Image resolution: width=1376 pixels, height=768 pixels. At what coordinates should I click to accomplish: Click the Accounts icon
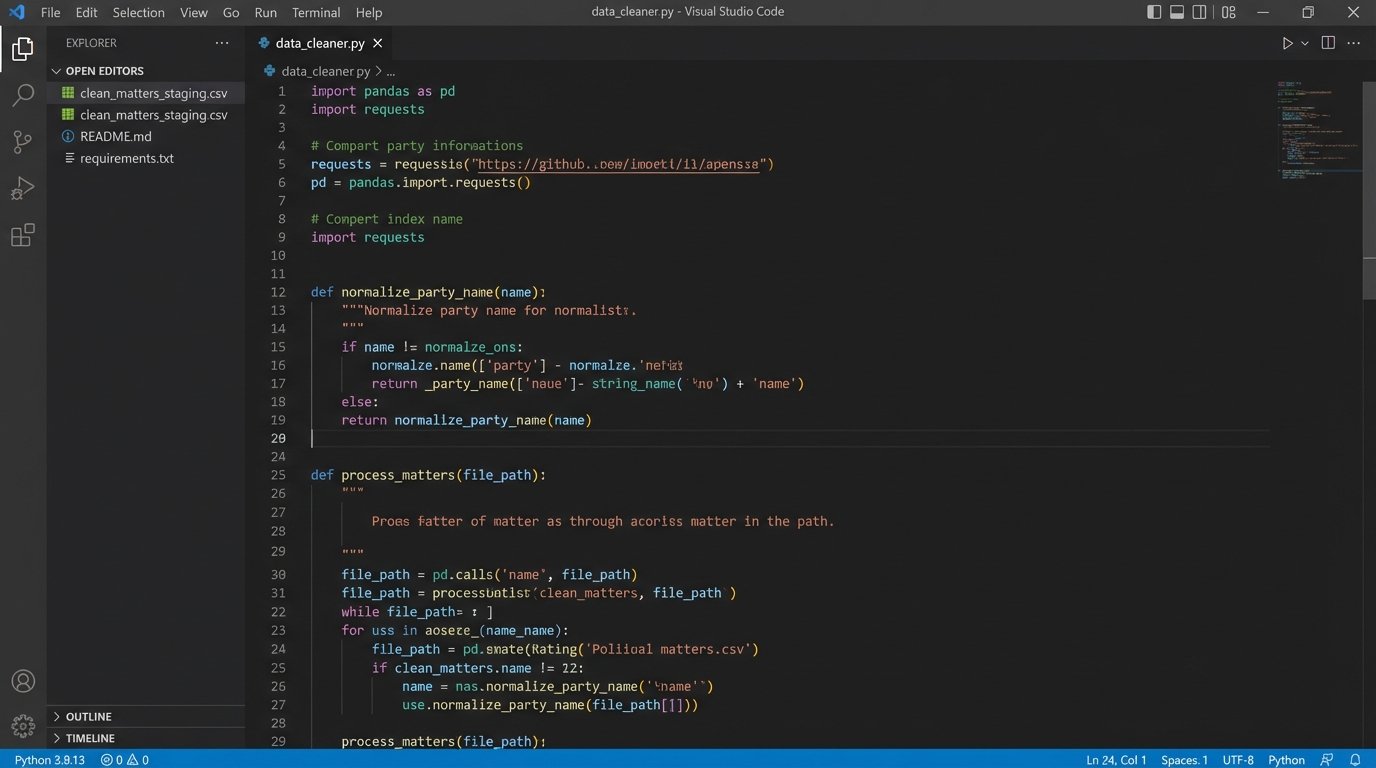coord(22,681)
